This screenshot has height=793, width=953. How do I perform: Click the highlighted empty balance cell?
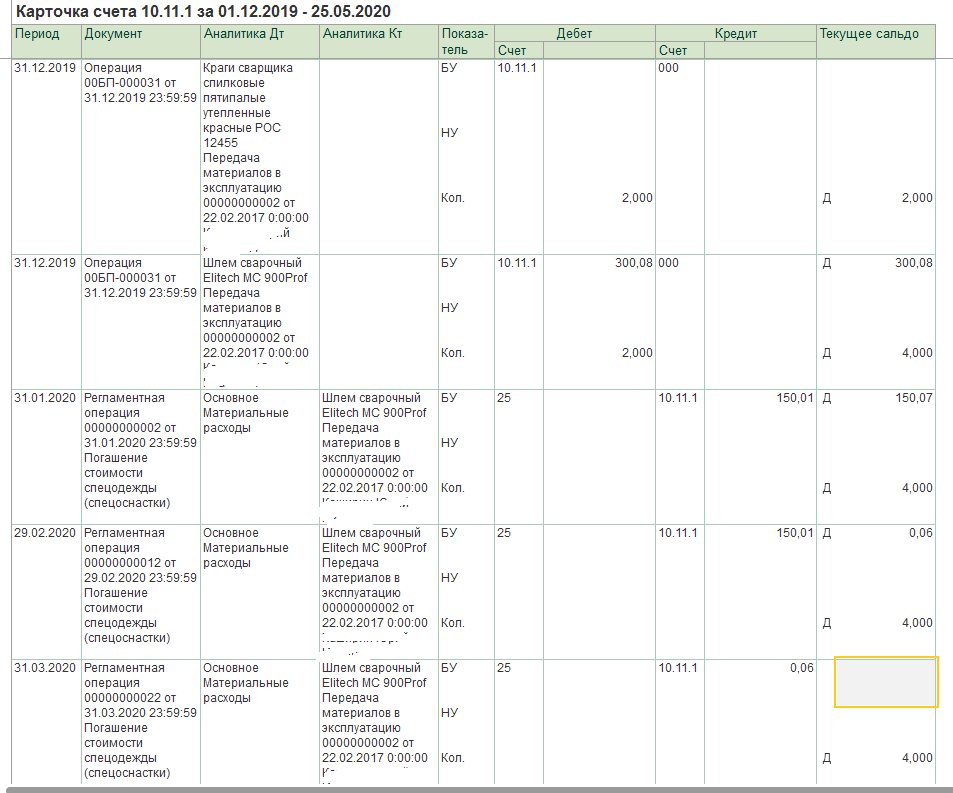[886, 682]
